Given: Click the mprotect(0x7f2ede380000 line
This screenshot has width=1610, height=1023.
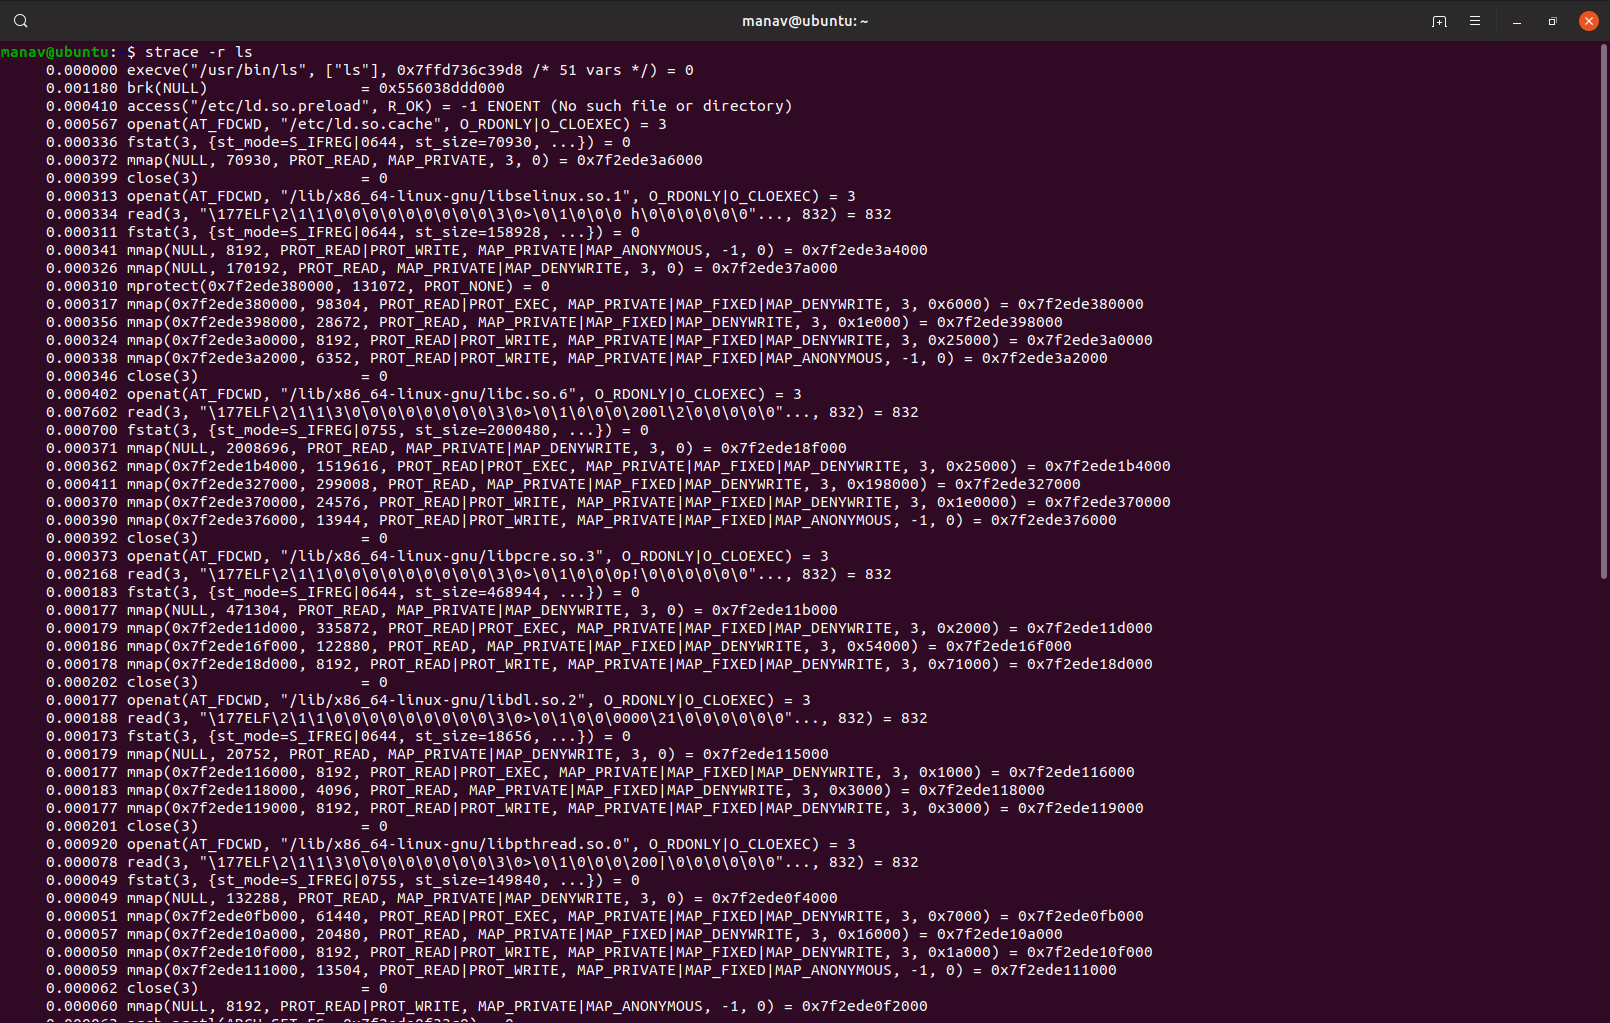Looking at the screenshot, I should tap(298, 286).
